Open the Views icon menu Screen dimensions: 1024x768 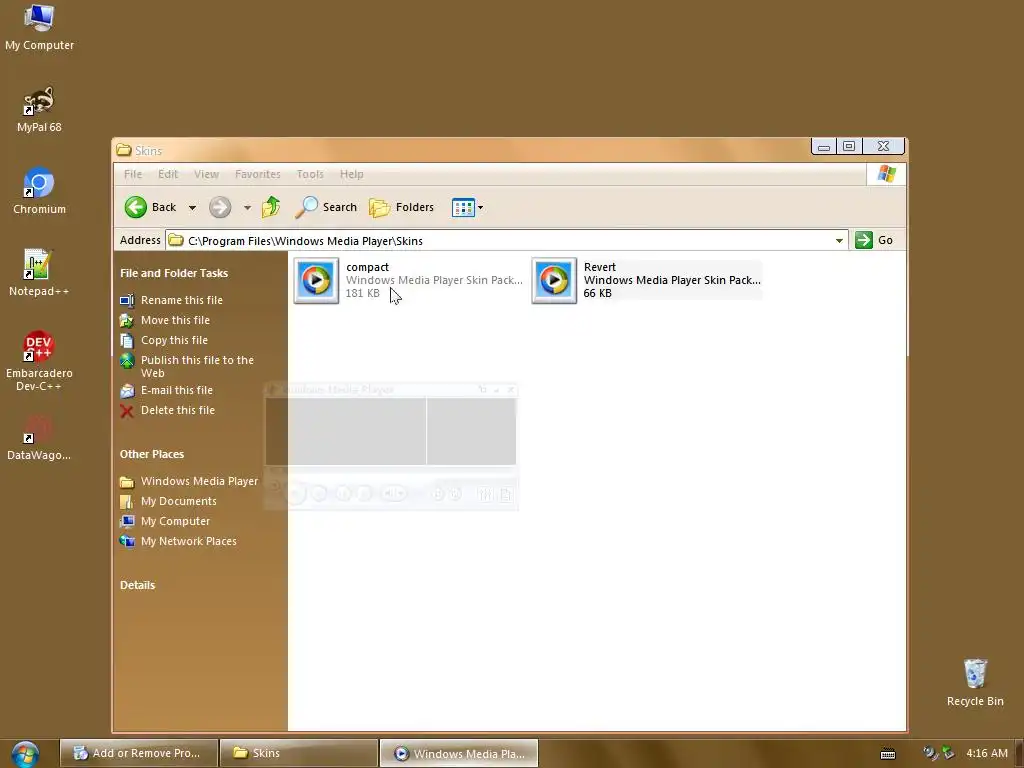[468, 208]
